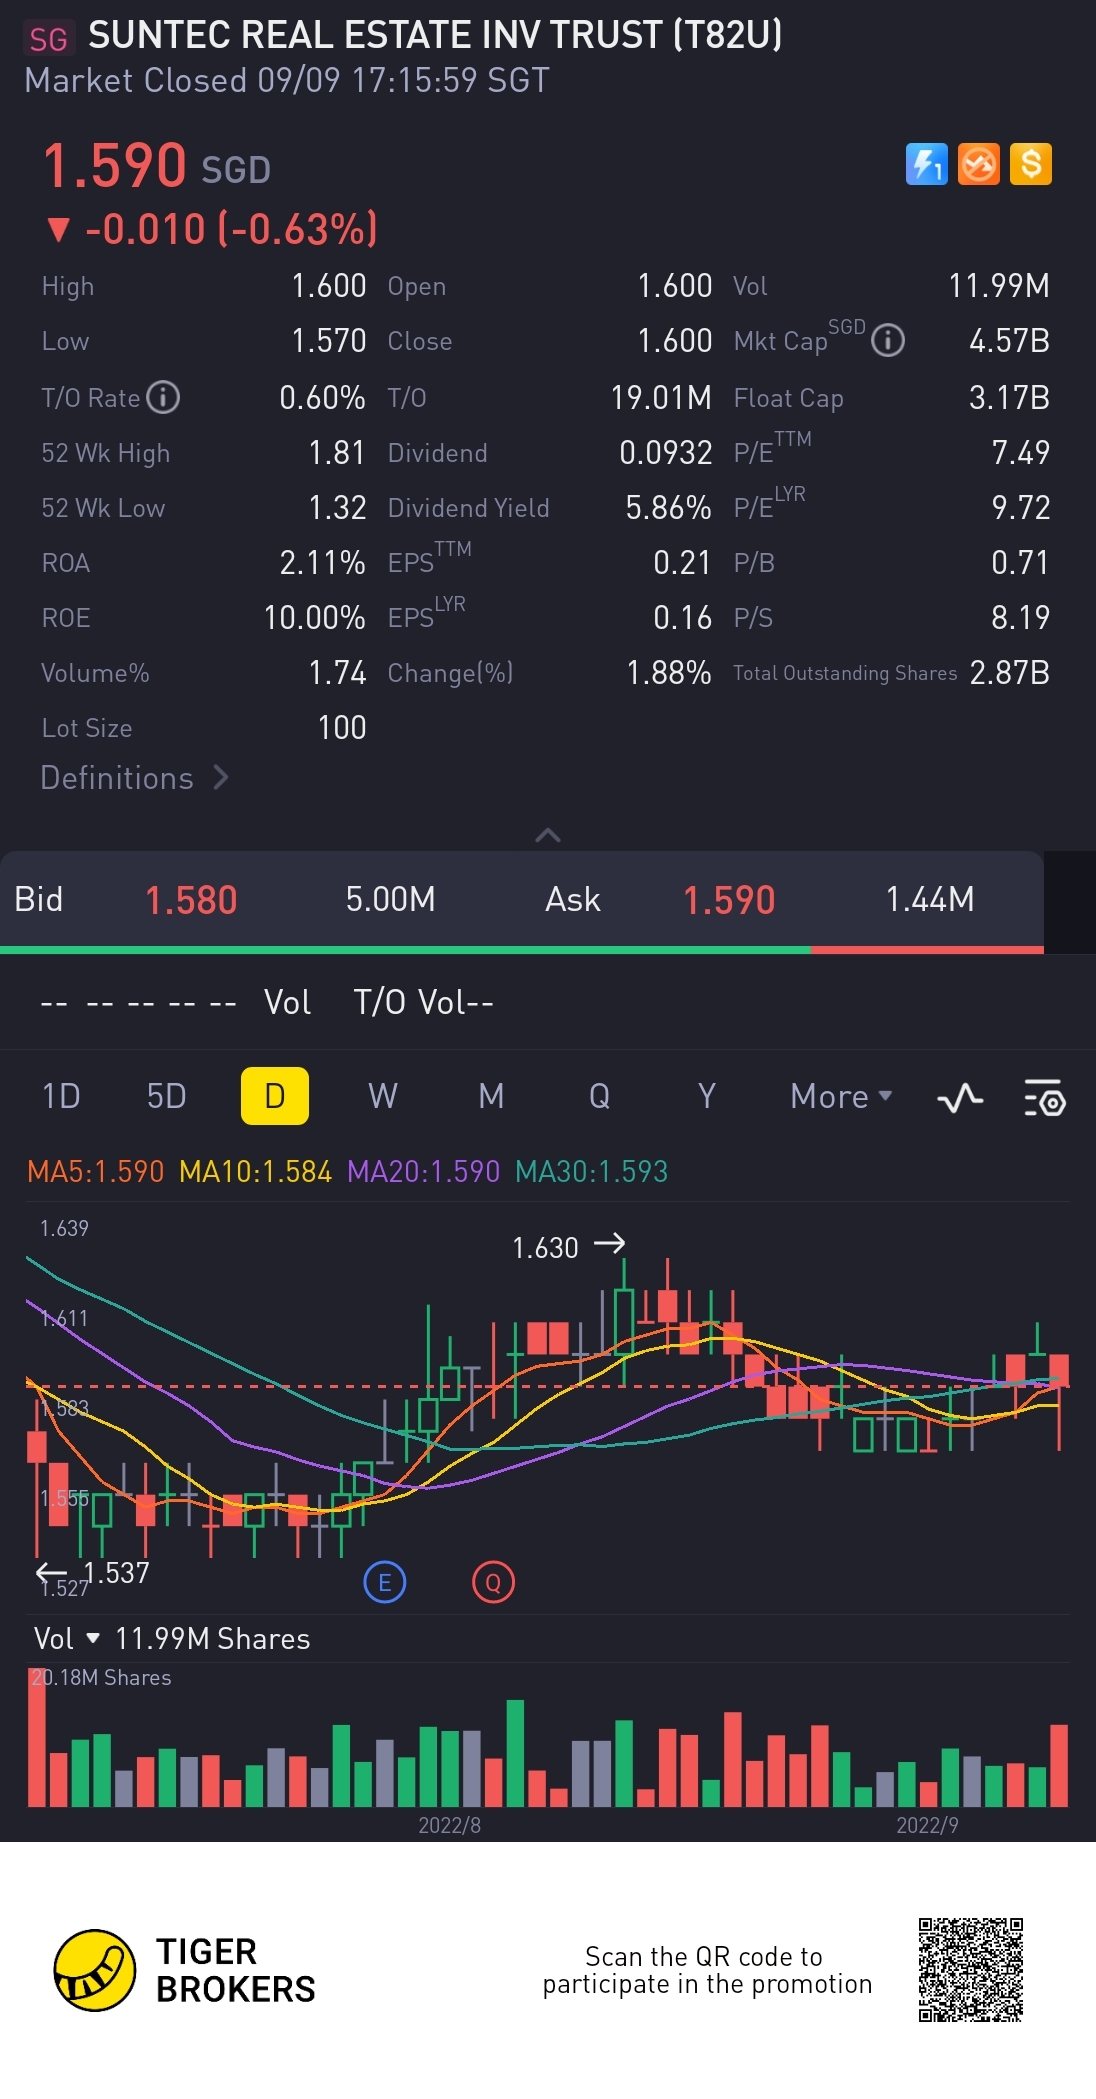This screenshot has height=2099, width=1096.
Task: Open Definitions chevron link
Action: pos(135,778)
